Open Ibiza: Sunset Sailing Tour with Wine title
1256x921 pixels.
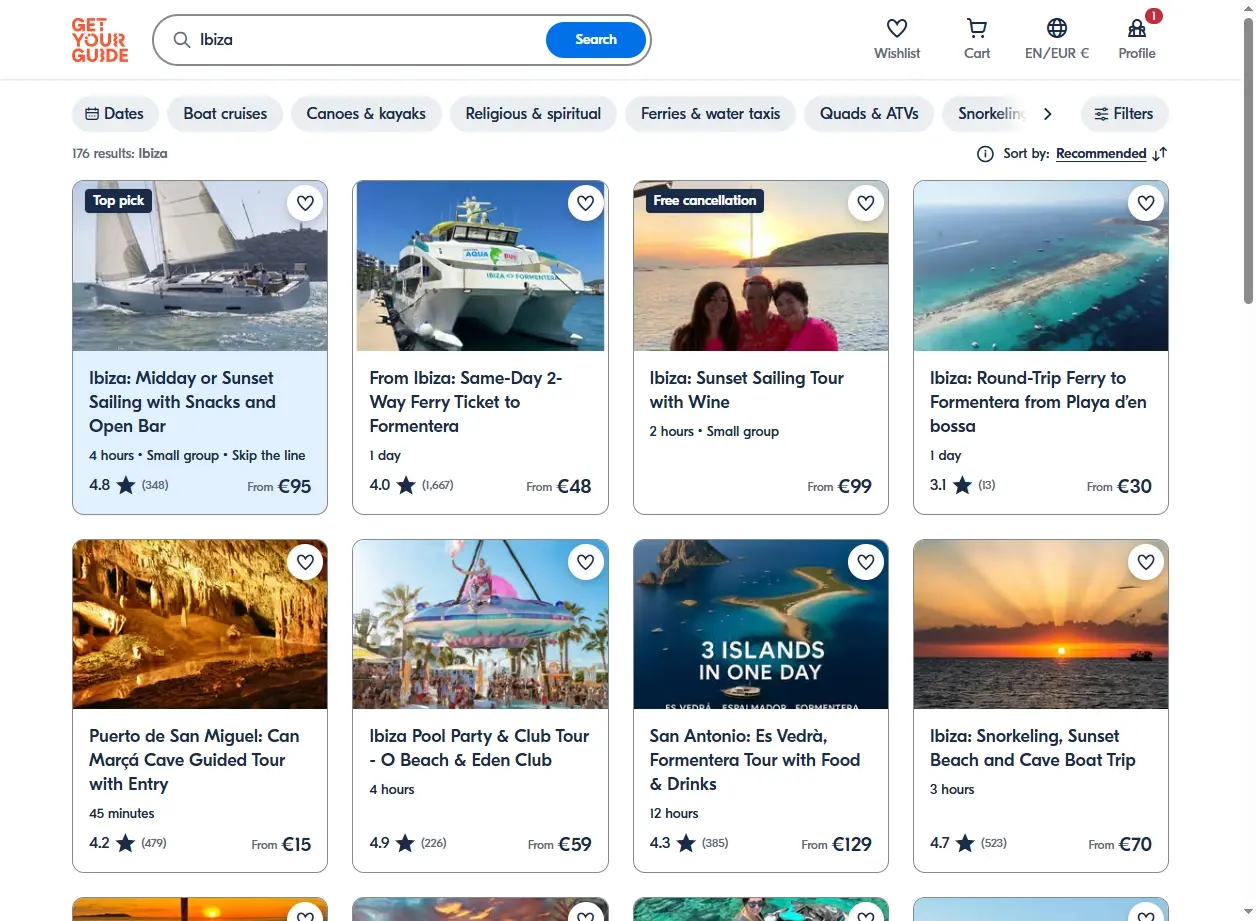click(747, 390)
